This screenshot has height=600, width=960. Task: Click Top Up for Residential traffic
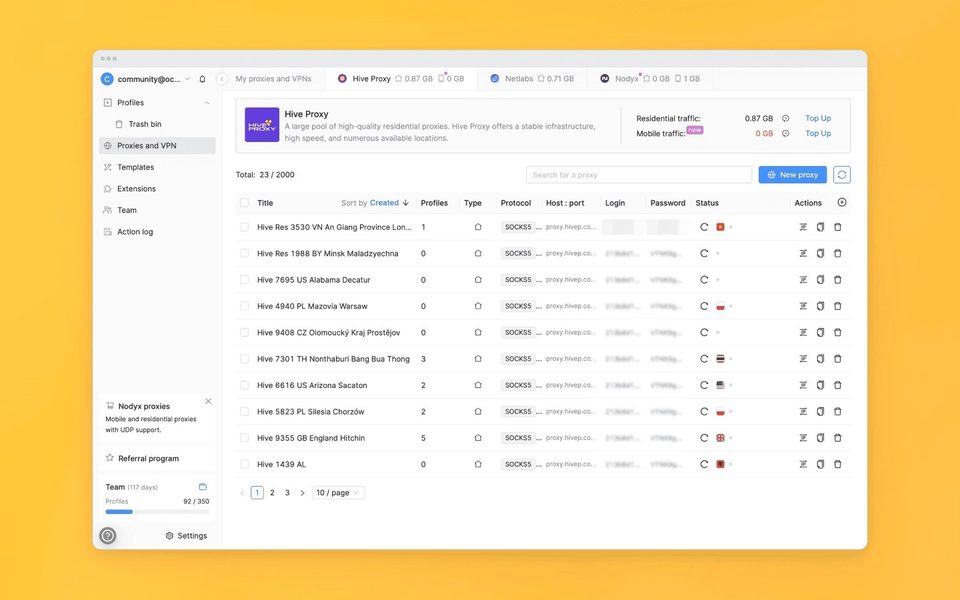tap(818, 118)
